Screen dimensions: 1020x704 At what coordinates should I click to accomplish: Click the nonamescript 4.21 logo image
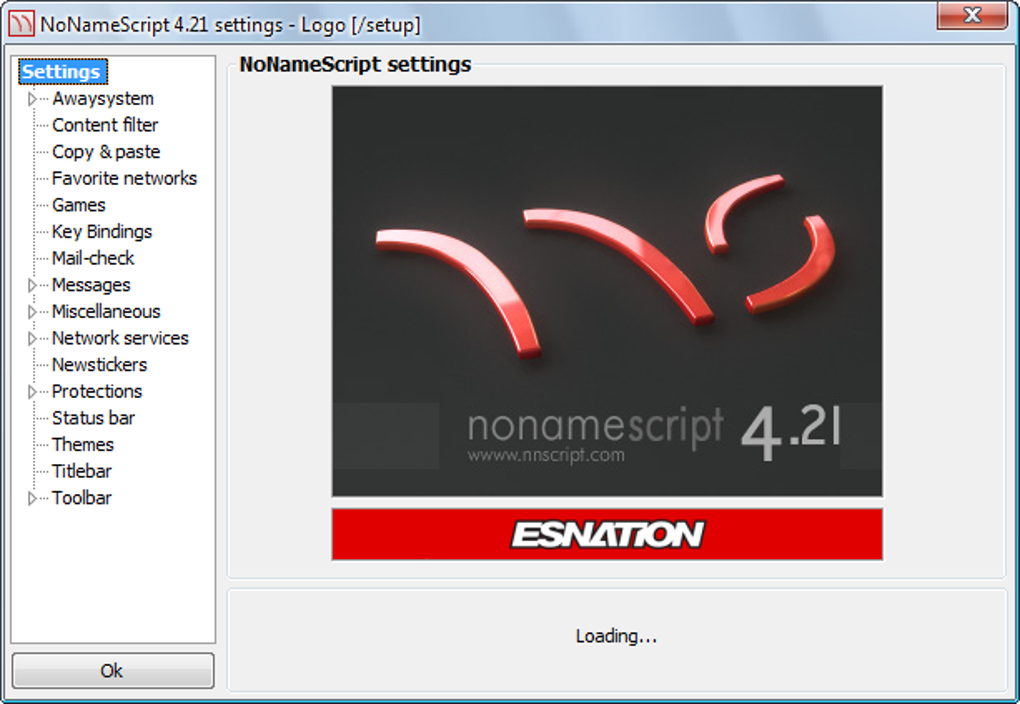point(607,291)
